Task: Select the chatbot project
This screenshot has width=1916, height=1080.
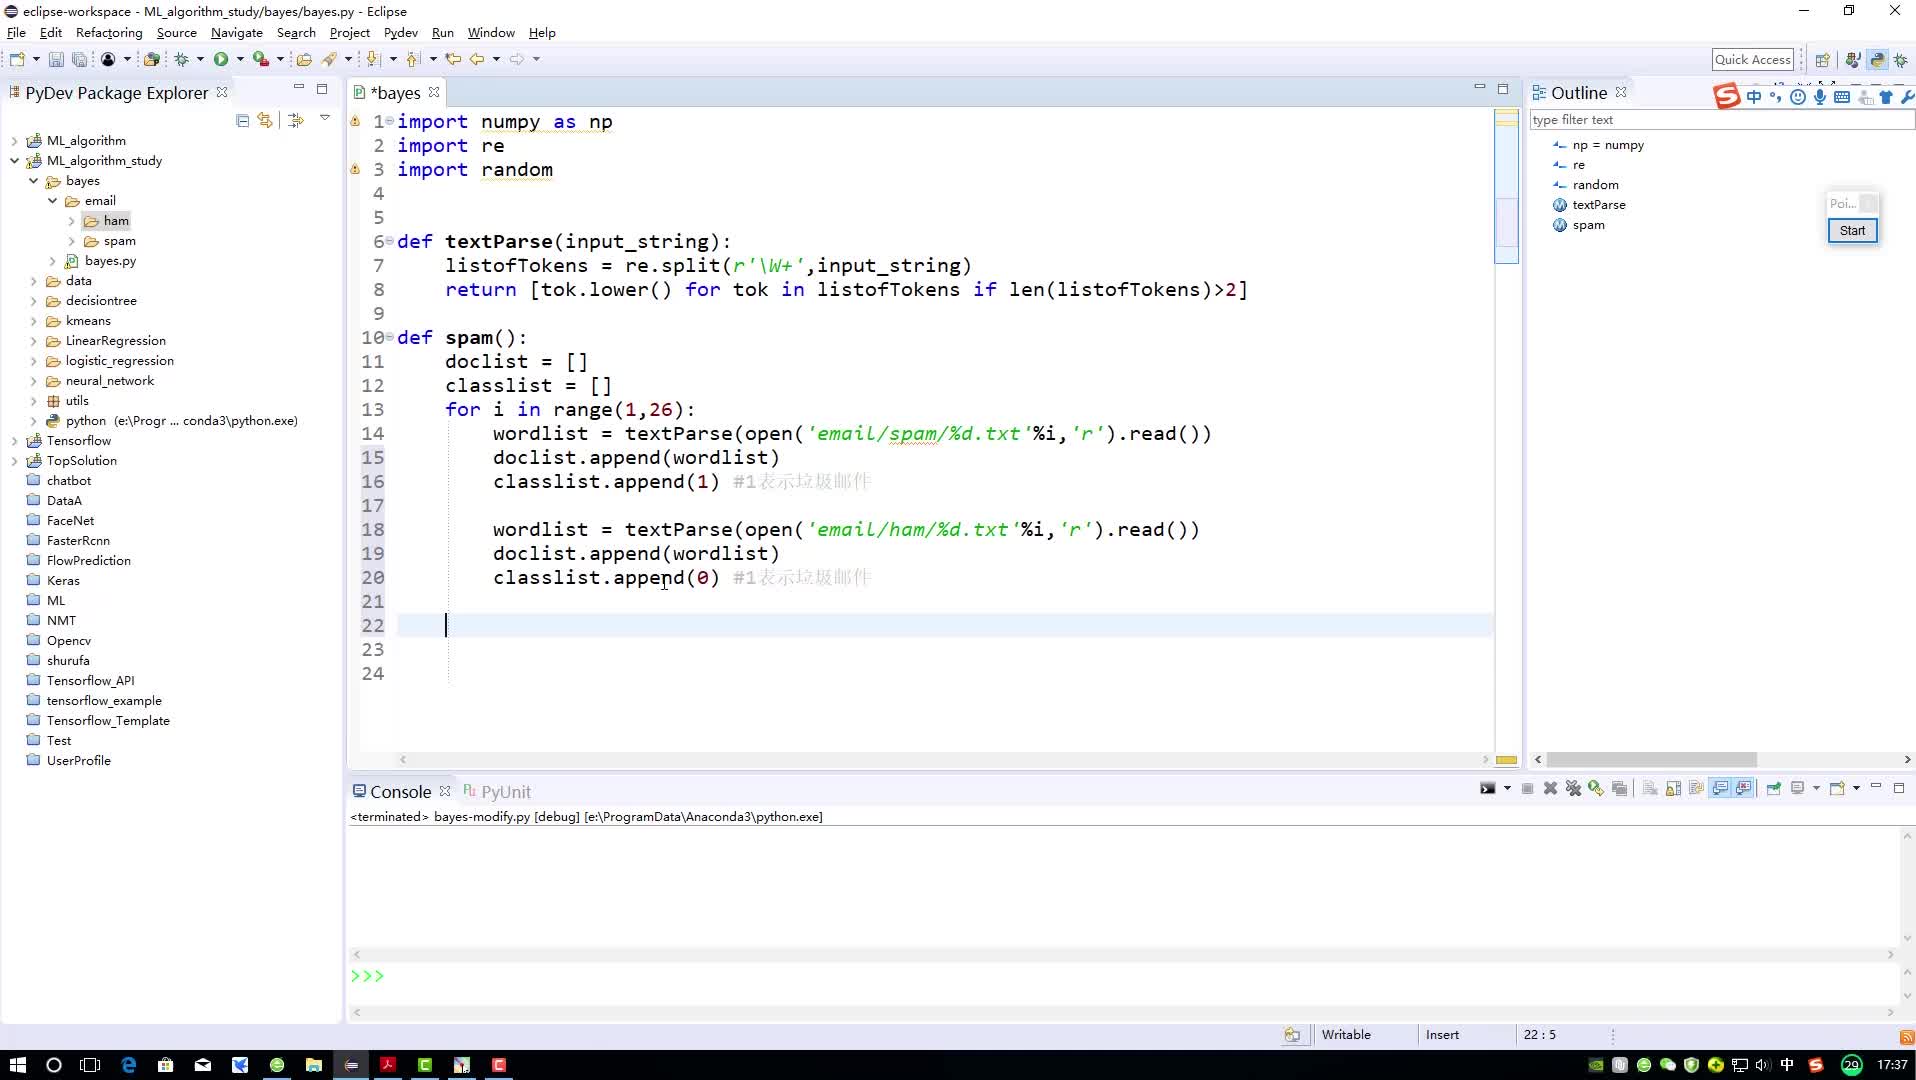Action: pos(68,481)
